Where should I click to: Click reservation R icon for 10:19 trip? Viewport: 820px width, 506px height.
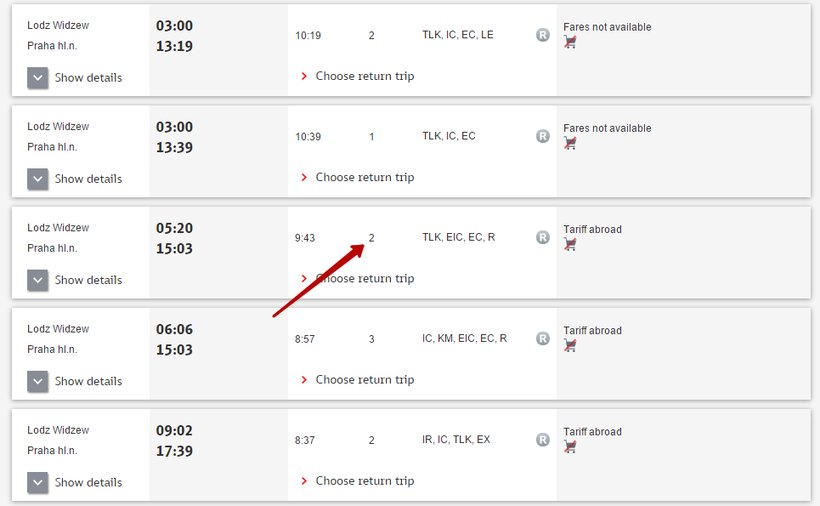tap(543, 35)
